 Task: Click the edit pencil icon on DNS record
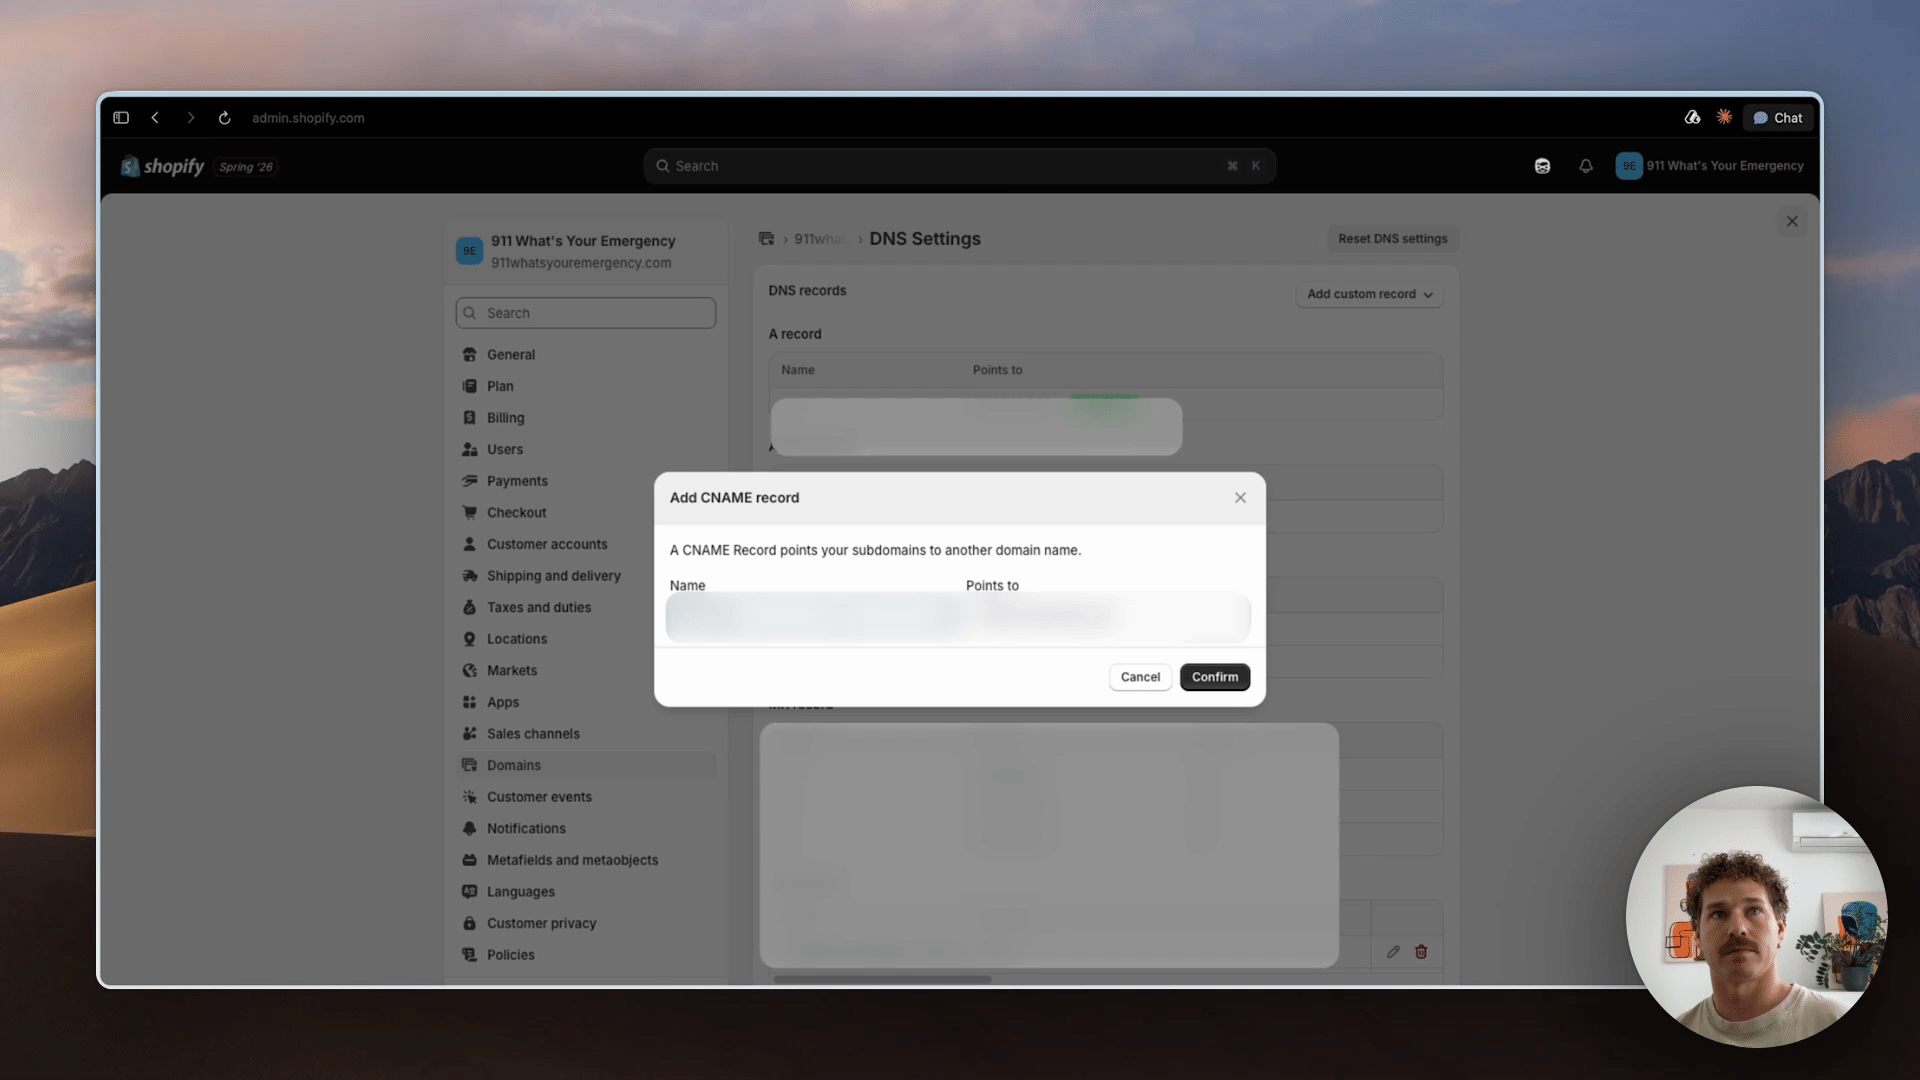click(x=1393, y=952)
